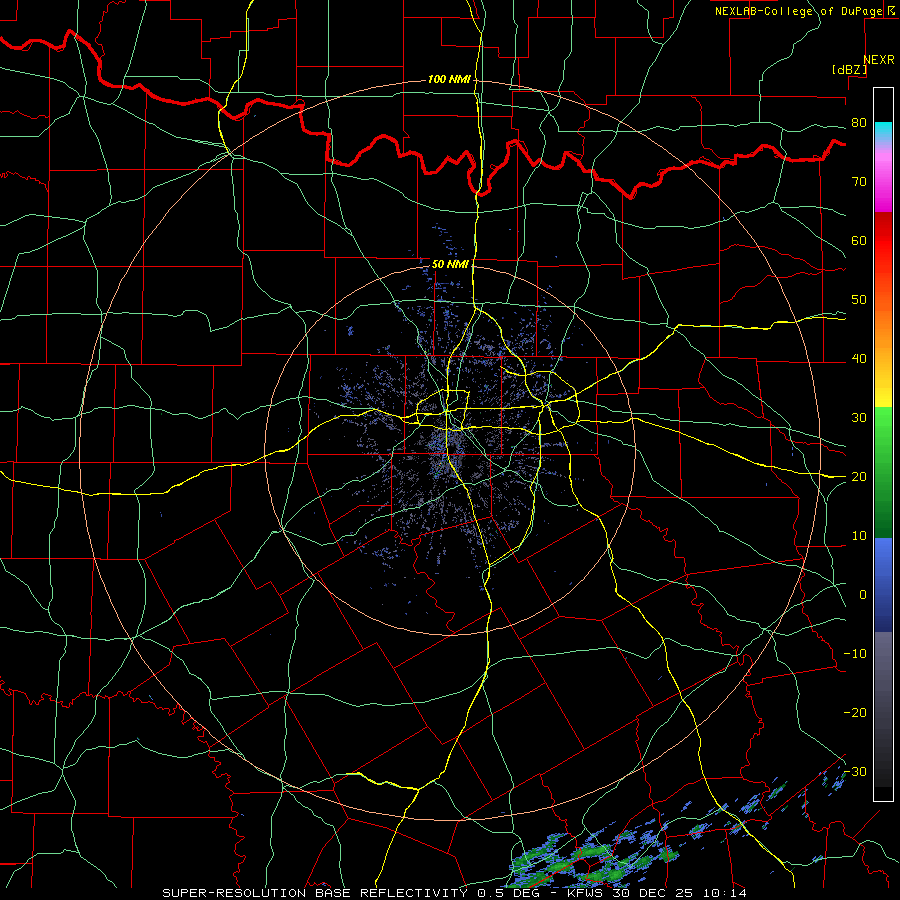Viewport: 900px width, 900px height.
Task: Click the 80 dBZ scale value
Action: pyautogui.click(x=859, y=123)
